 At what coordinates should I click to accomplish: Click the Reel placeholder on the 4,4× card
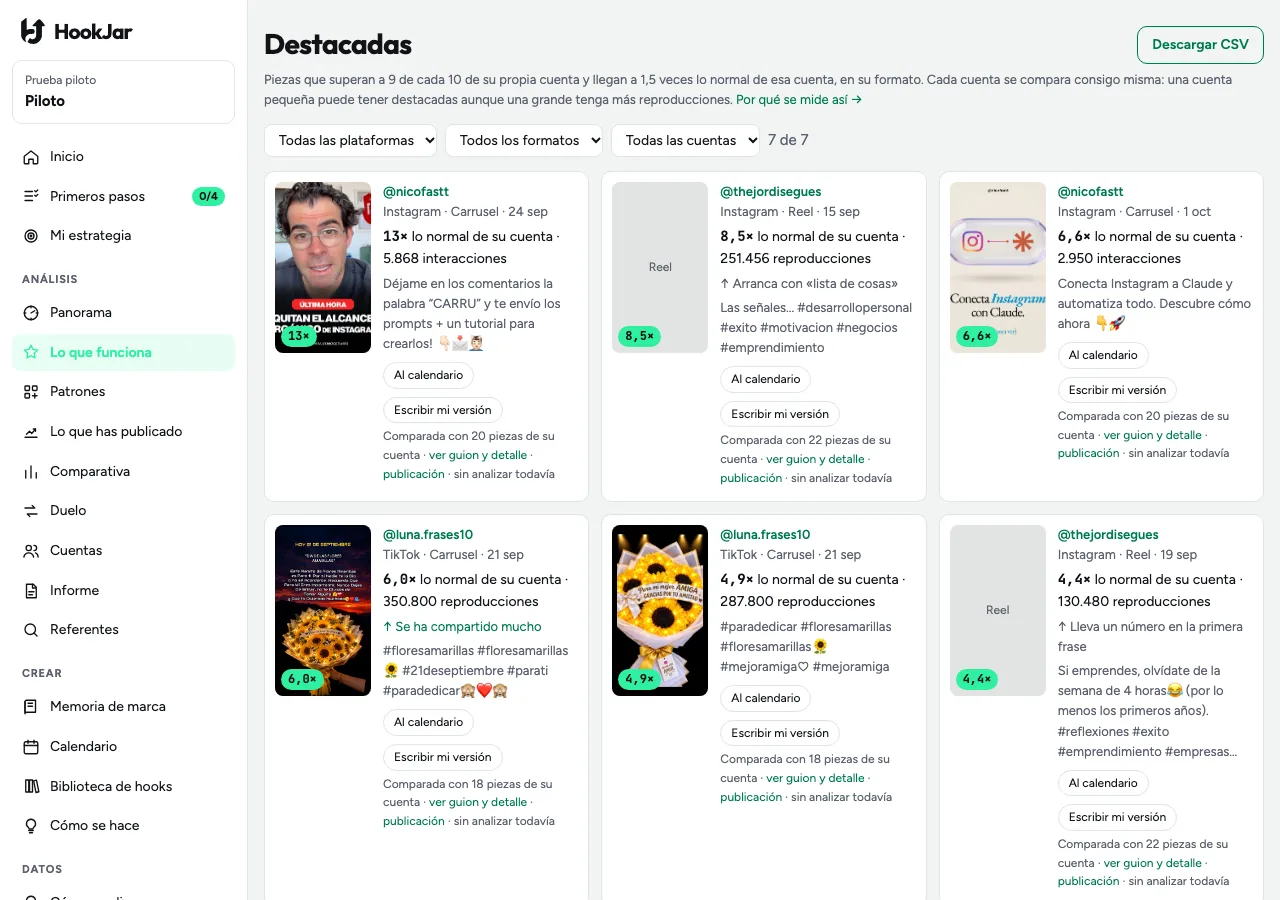pyautogui.click(x=998, y=610)
